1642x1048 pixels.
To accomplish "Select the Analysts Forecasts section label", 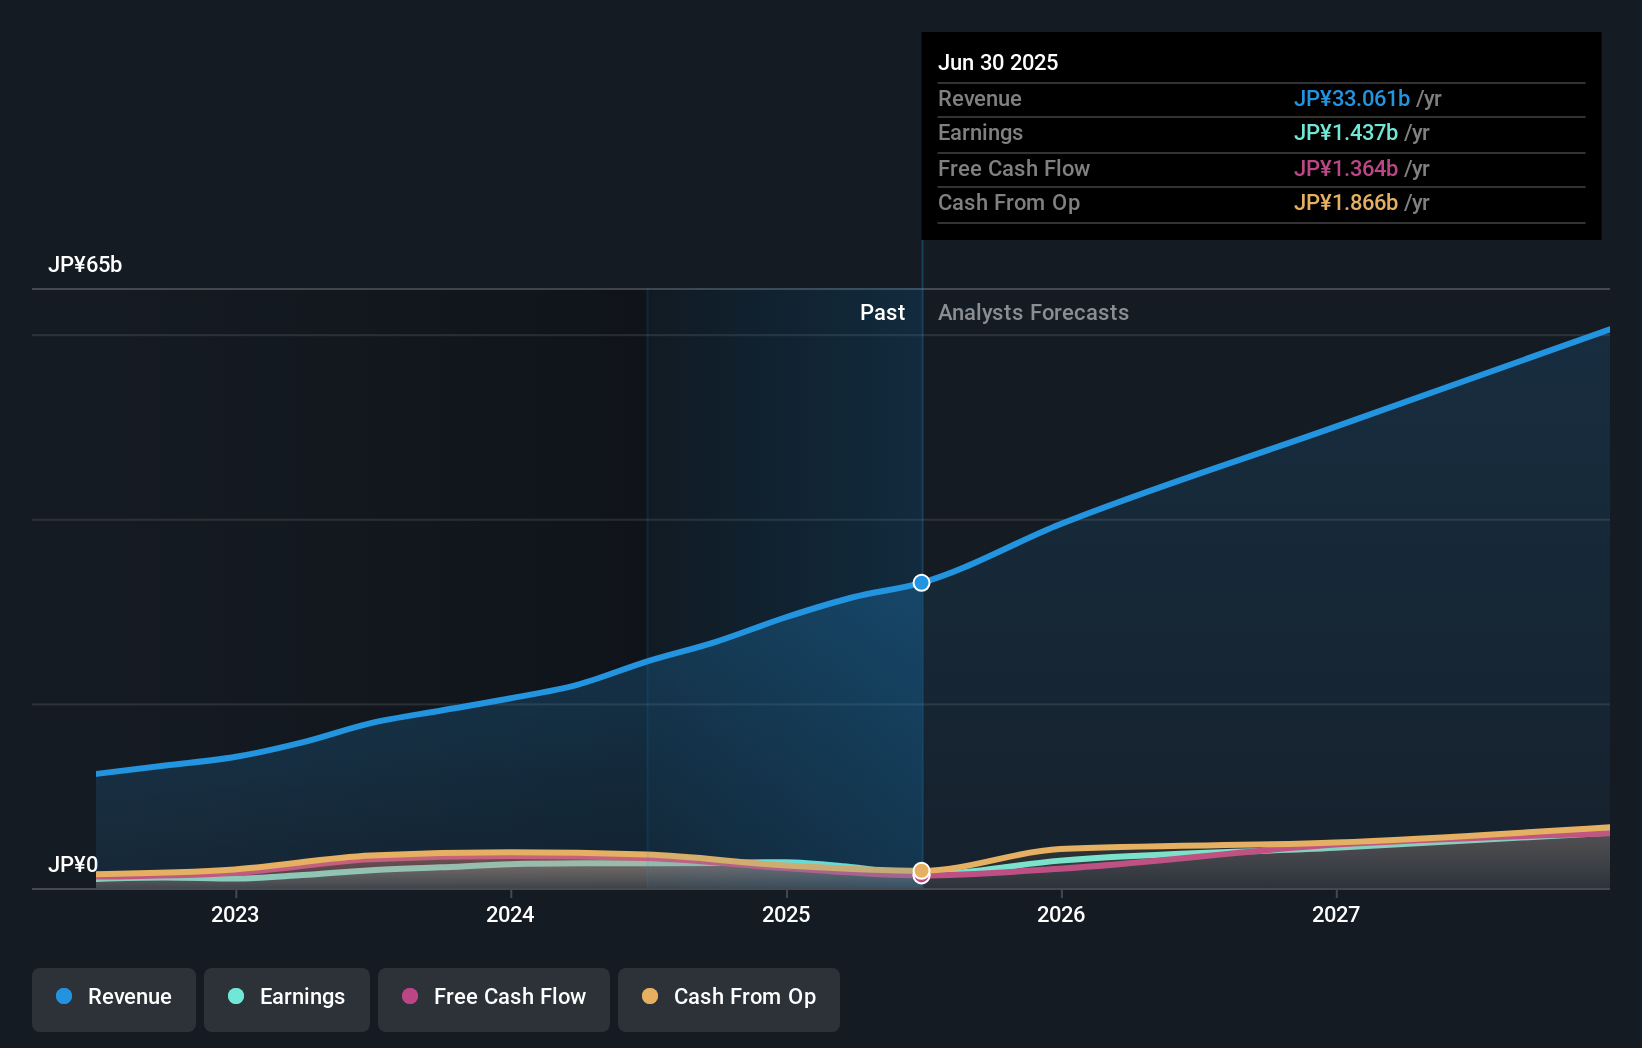I will pos(1033,312).
